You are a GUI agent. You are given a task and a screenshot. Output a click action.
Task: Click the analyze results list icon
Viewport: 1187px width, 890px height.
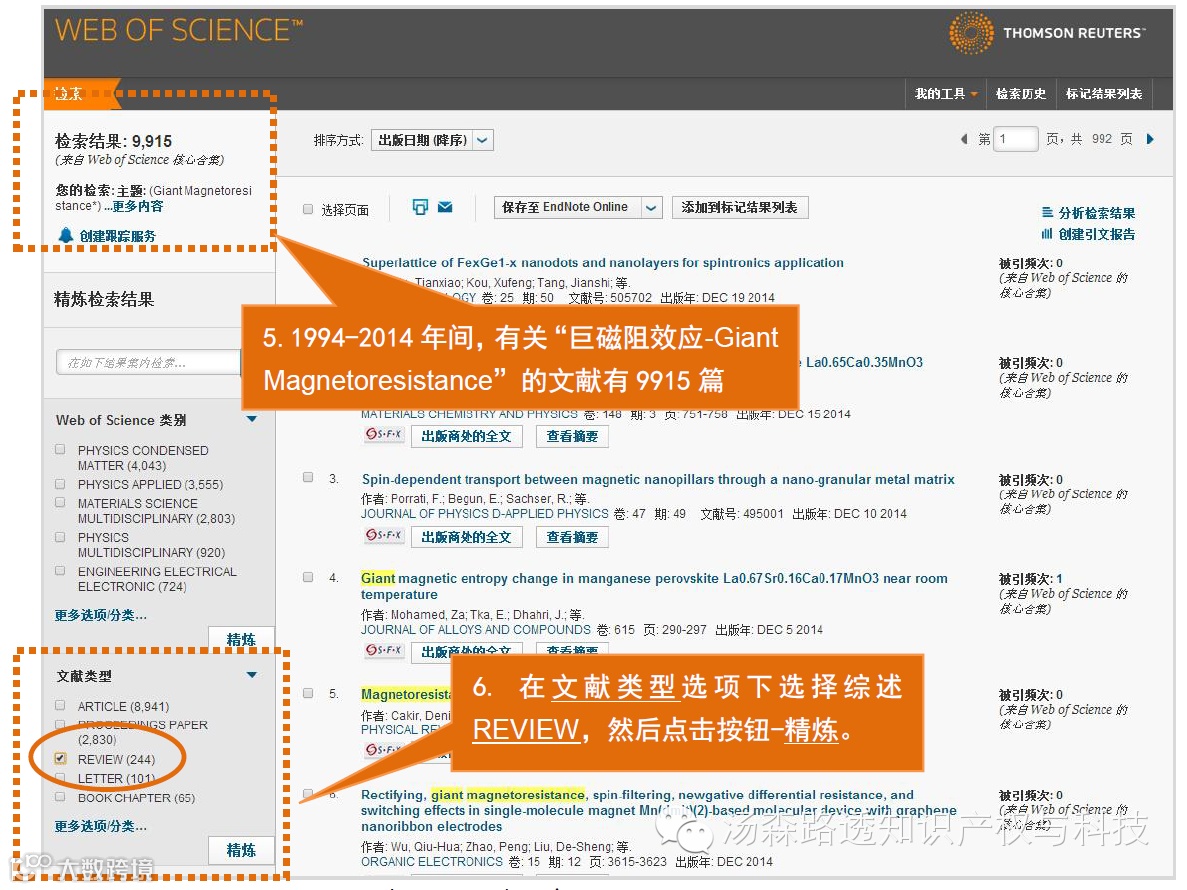coord(1048,213)
